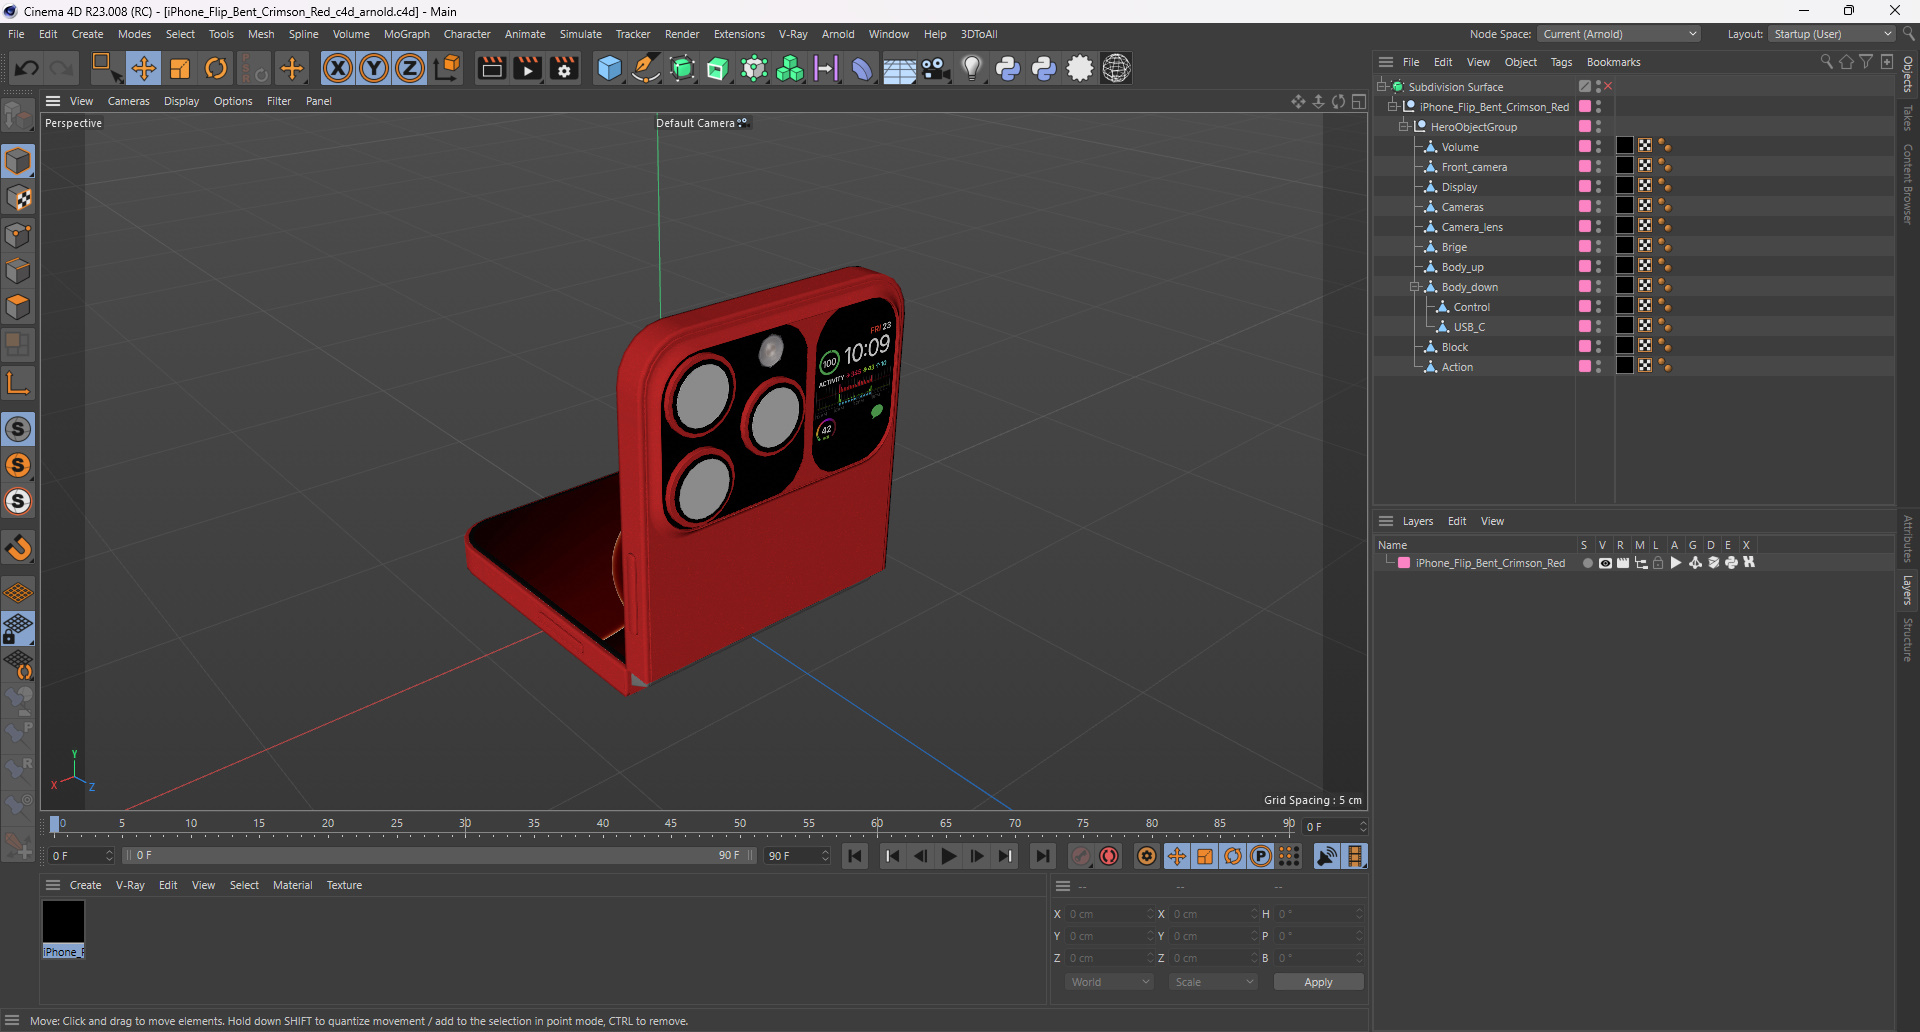1920x1032 pixels.
Task: Collapse Body_down tree node
Action: click(1415, 287)
